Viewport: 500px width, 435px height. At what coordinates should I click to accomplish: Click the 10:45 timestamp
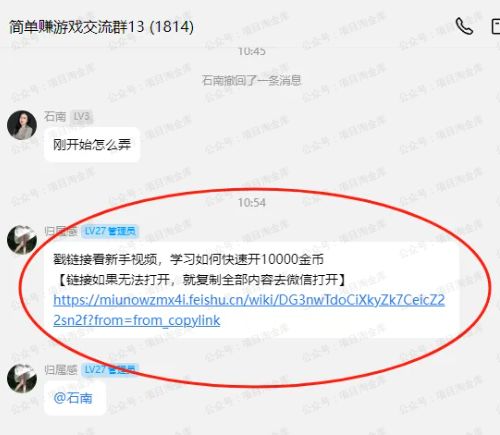tap(251, 51)
